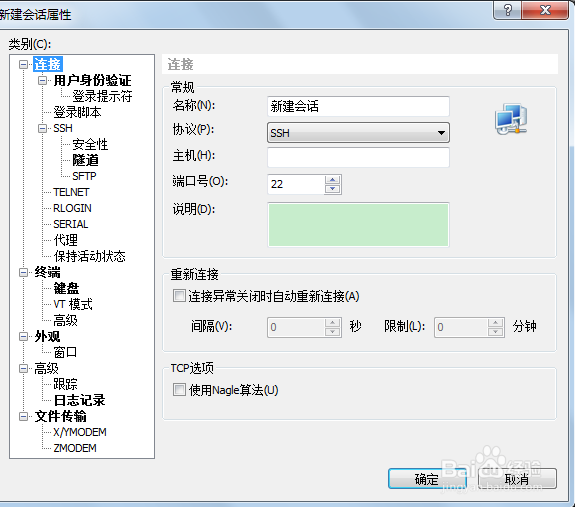Toggle 使用Nagle算法 checkbox
This screenshot has width=575, height=507.
(x=179, y=390)
